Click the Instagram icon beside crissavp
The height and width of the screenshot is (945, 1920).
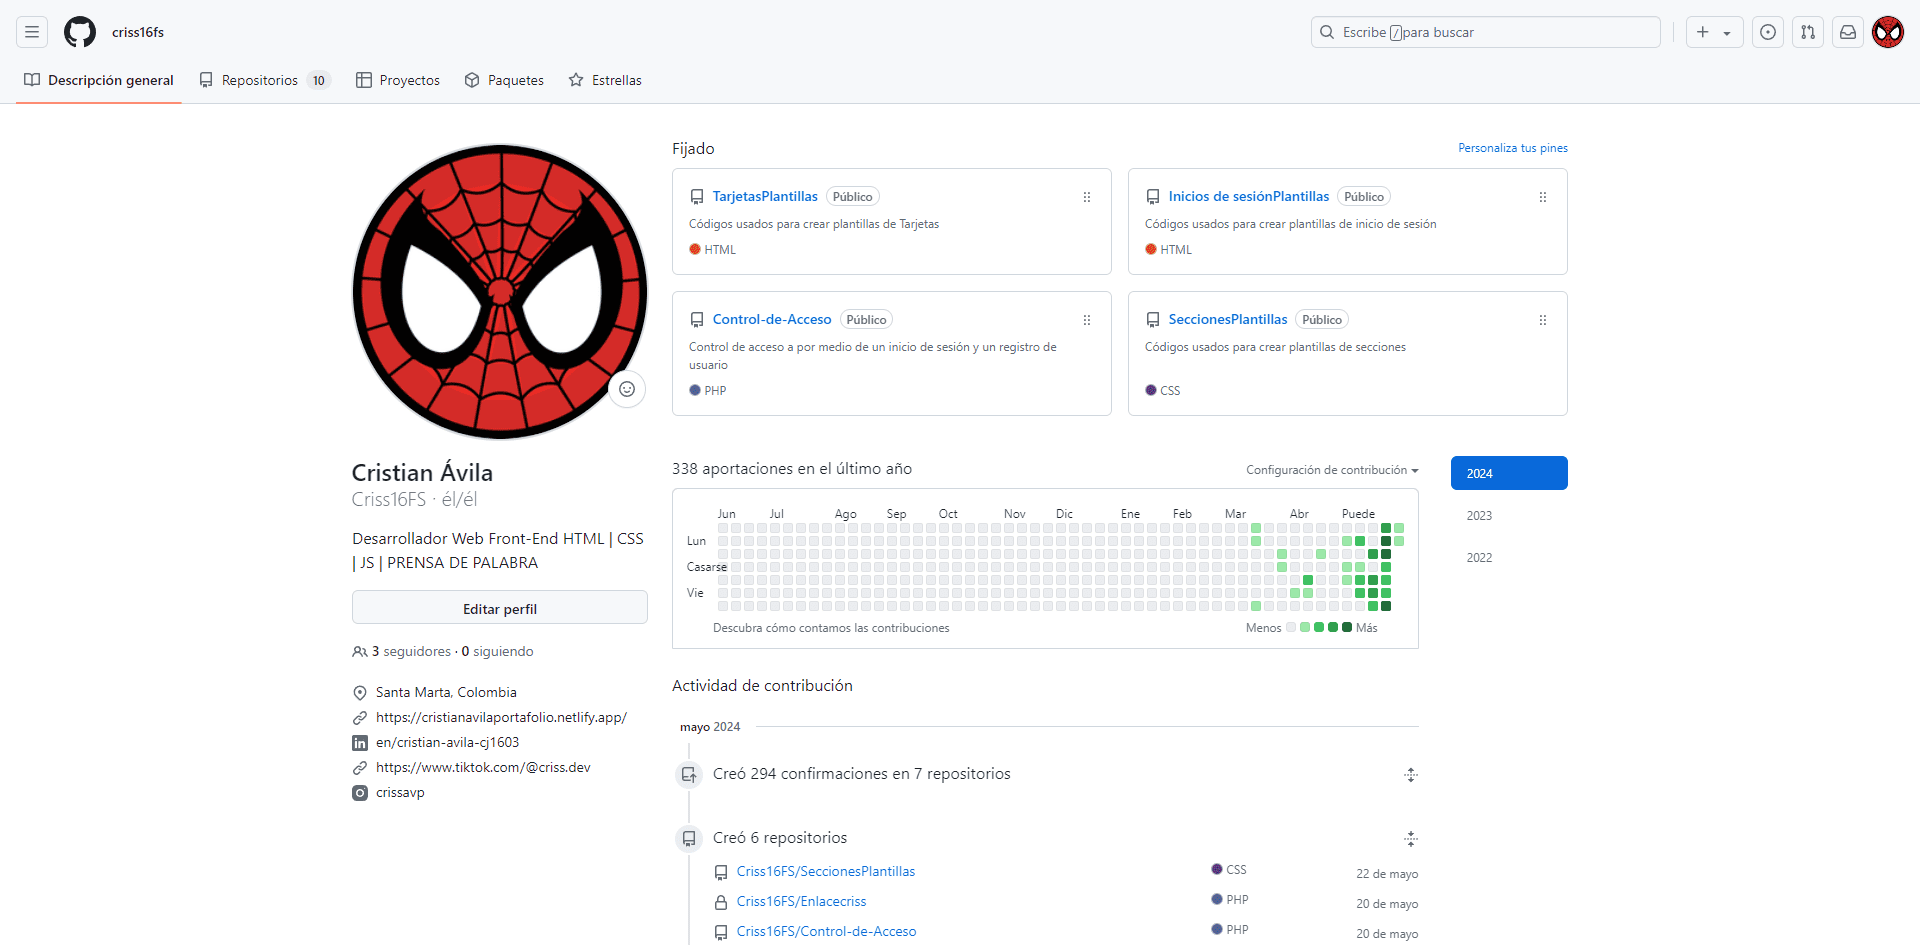[x=360, y=793]
